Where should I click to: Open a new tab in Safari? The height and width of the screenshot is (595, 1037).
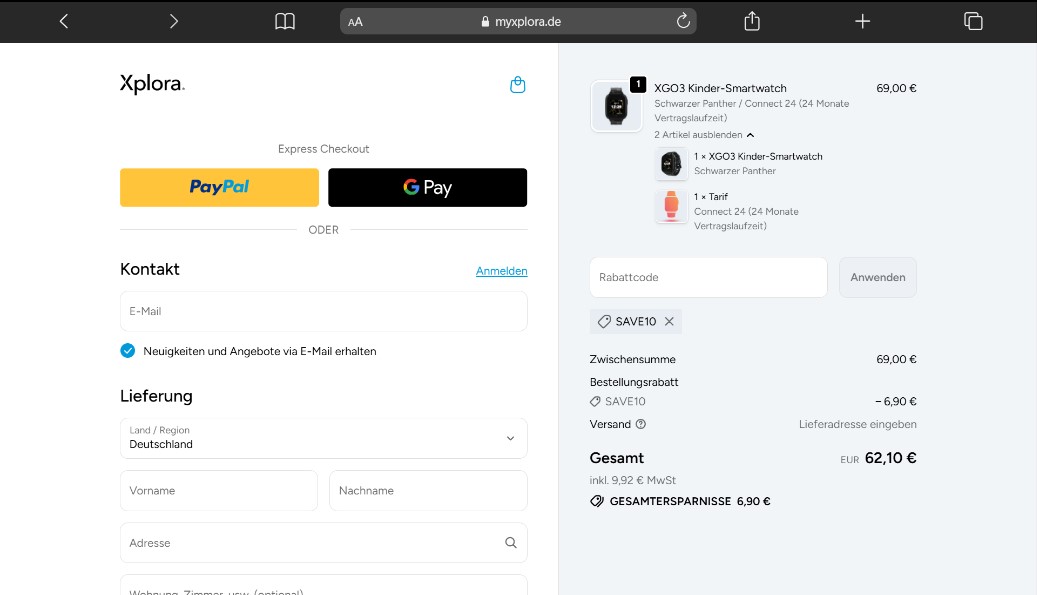click(862, 20)
